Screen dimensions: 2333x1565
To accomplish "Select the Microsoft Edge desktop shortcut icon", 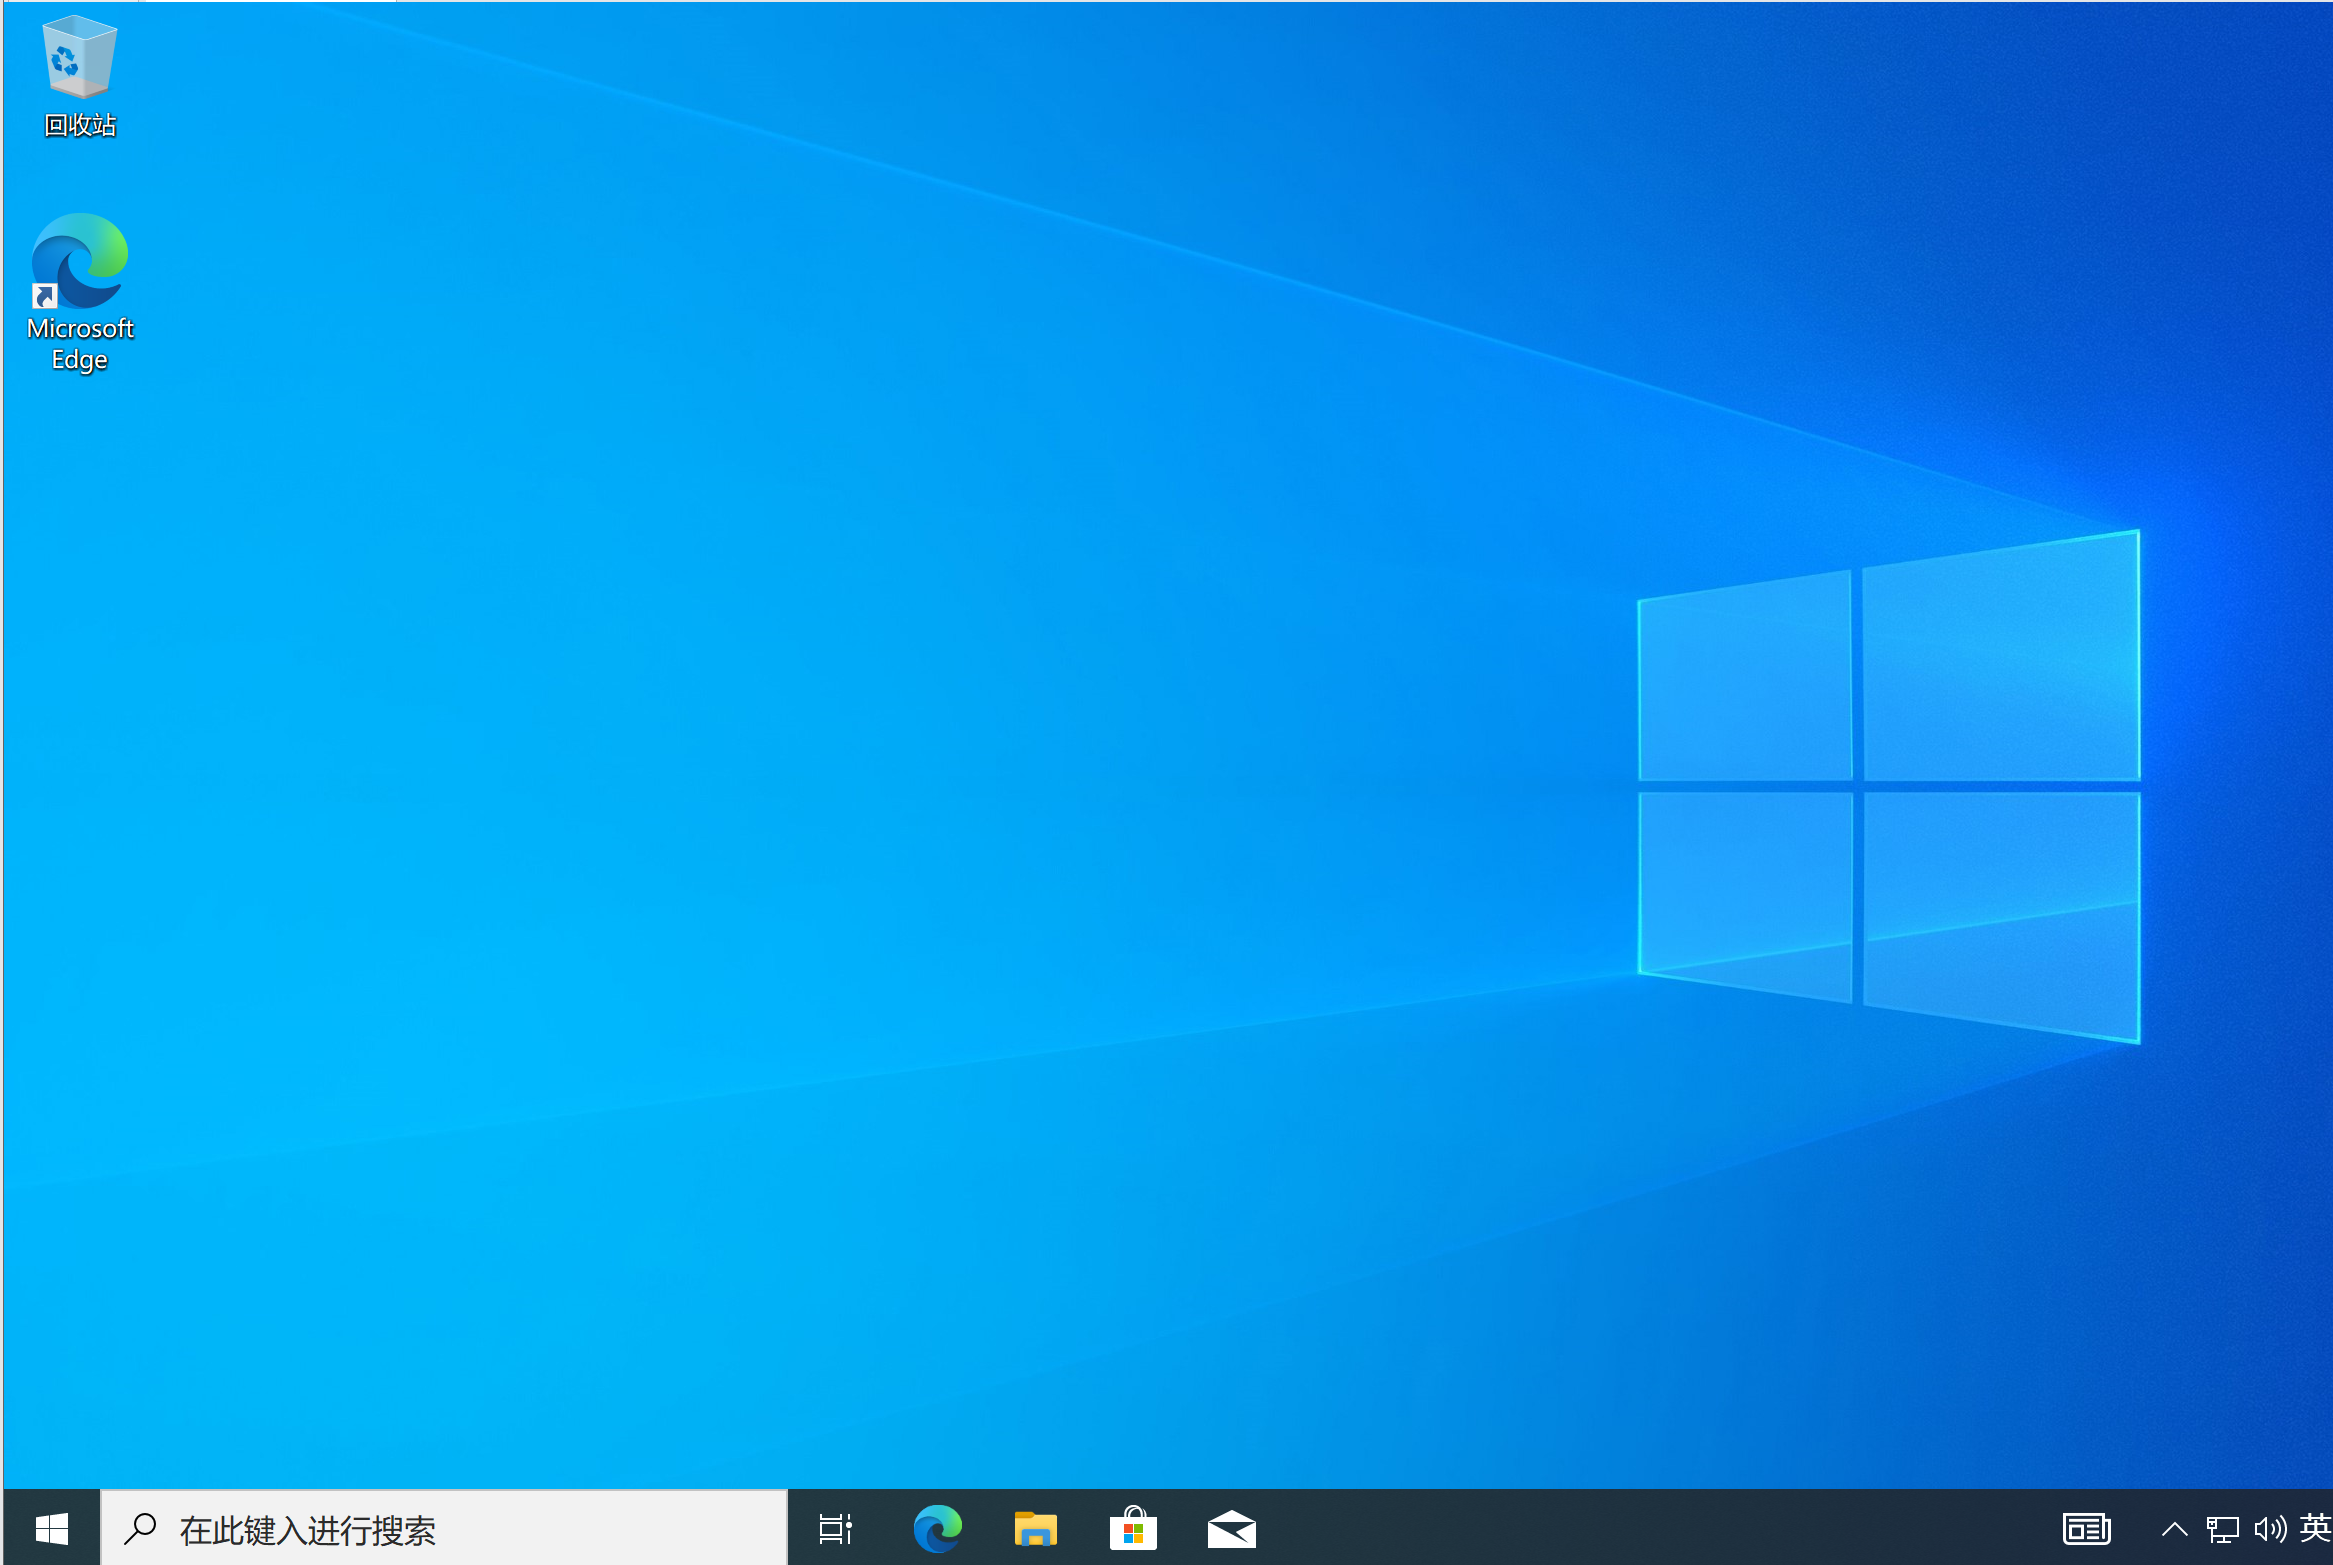I will pyautogui.click(x=80, y=261).
